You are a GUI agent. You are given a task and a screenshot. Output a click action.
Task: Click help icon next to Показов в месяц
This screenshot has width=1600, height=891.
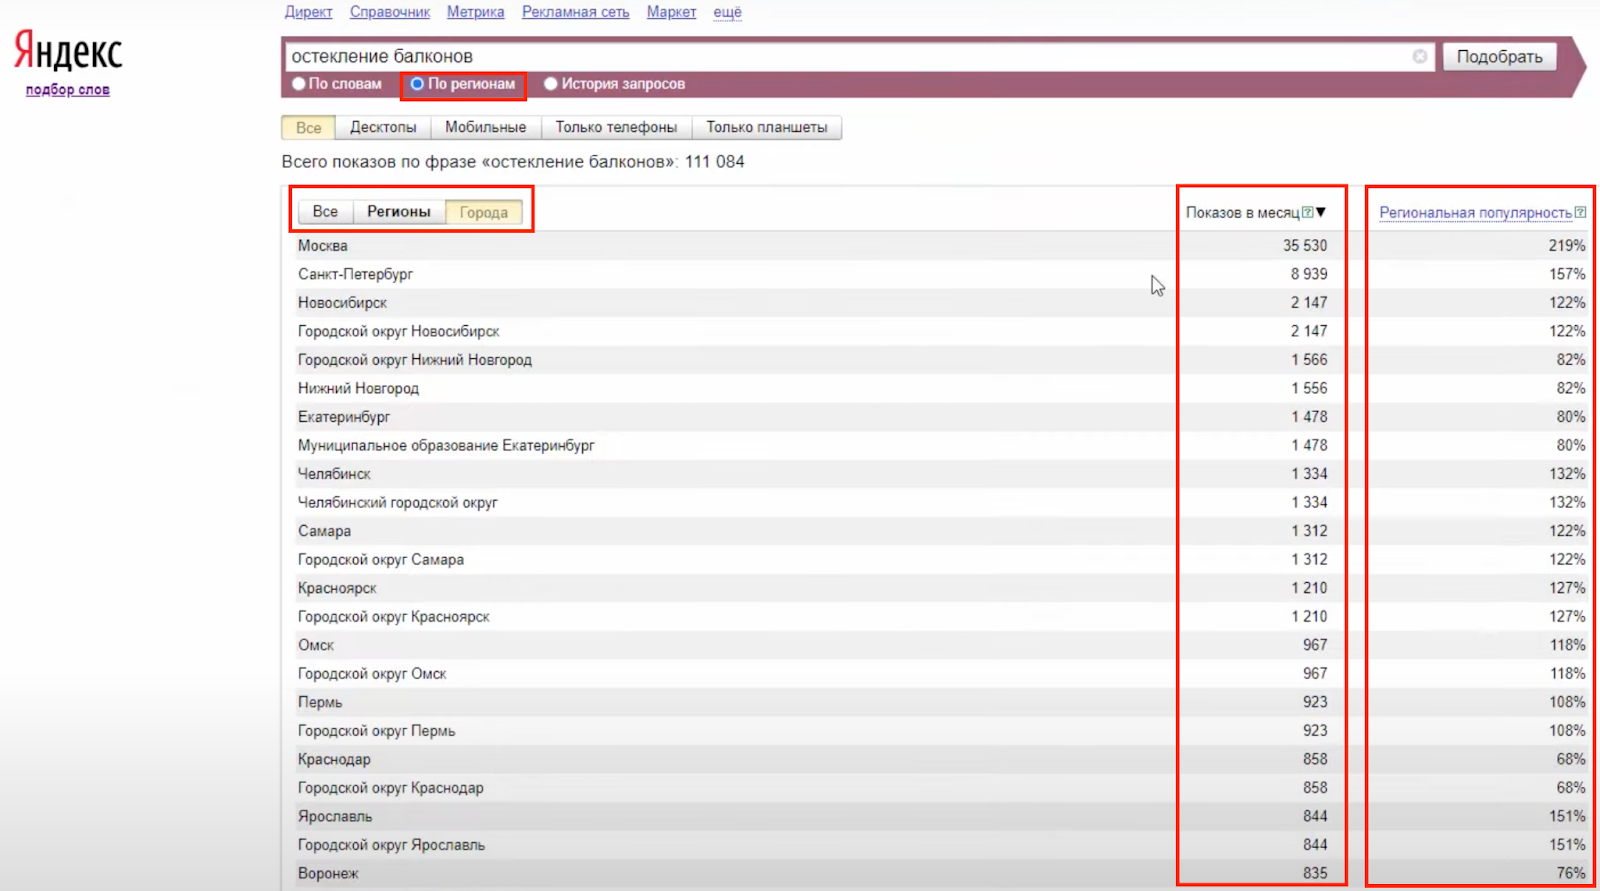tap(1307, 212)
